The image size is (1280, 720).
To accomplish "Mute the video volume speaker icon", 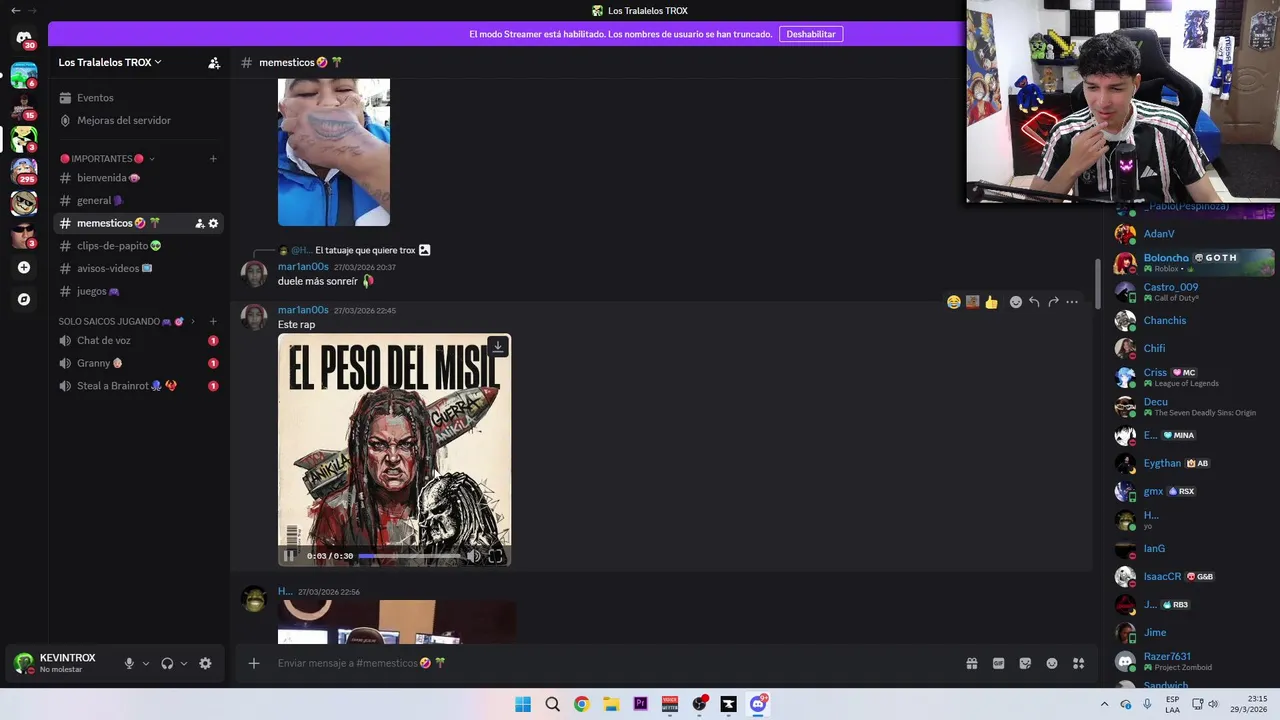I will (474, 556).
